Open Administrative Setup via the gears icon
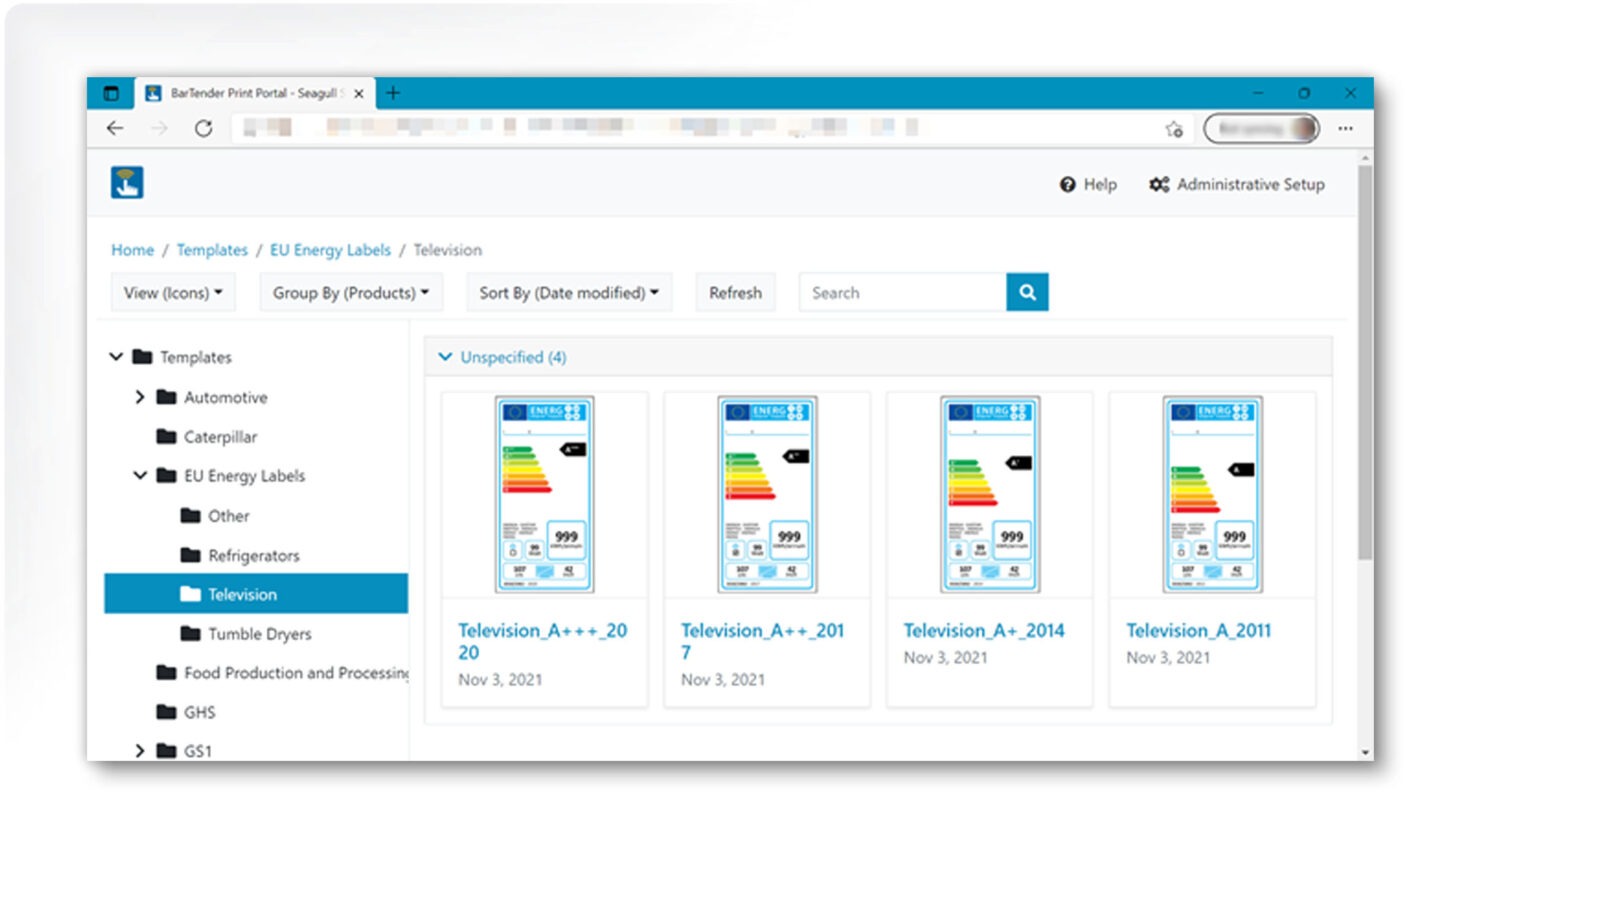The height and width of the screenshot is (900, 1600). (x=1158, y=185)
